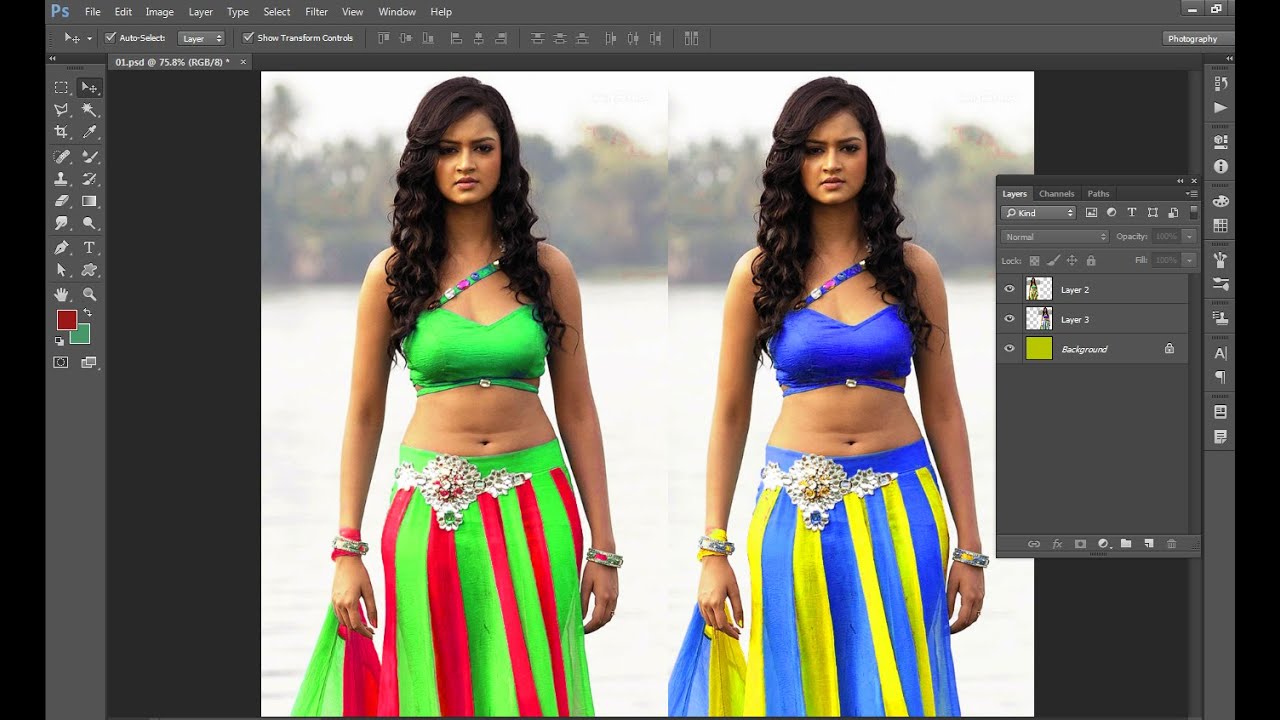
Task: Select the Horizontal Type tool
Action: click(x=89, y=247)
